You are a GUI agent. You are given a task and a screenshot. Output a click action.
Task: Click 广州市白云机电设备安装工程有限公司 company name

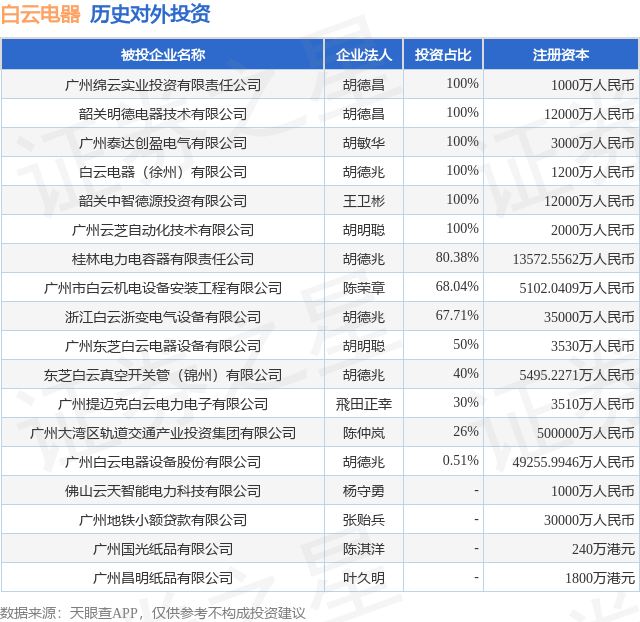click(x=163, y=288)
